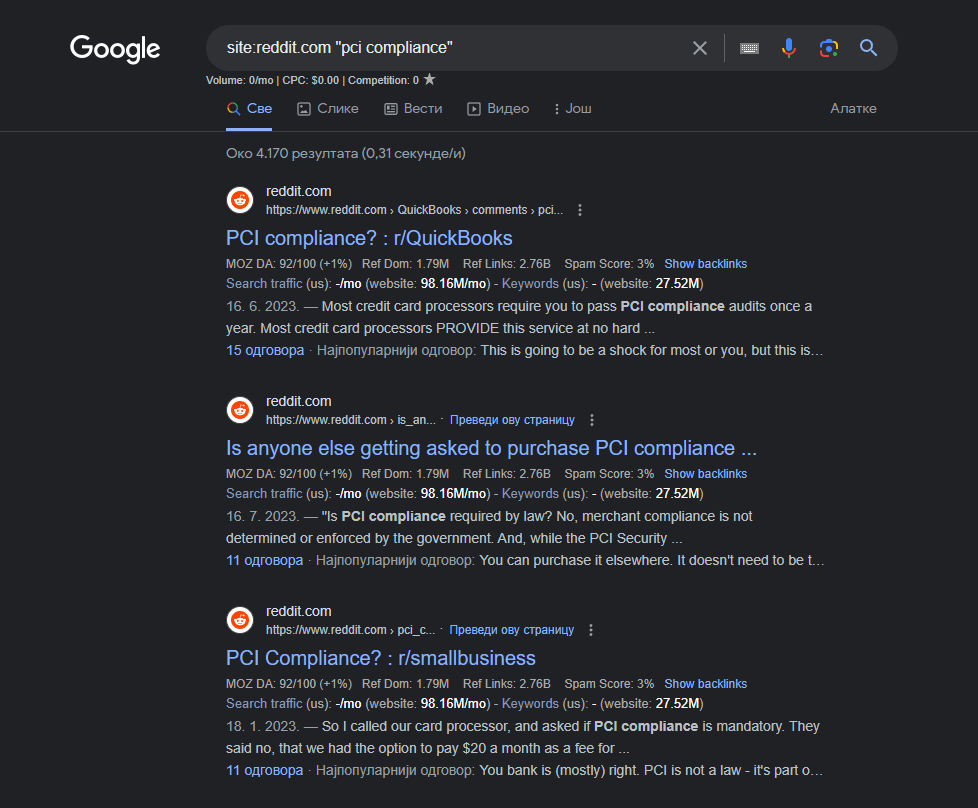Go to Google homepage via logo
This screenshot has width=978, height=808.
tap(115, 49)
